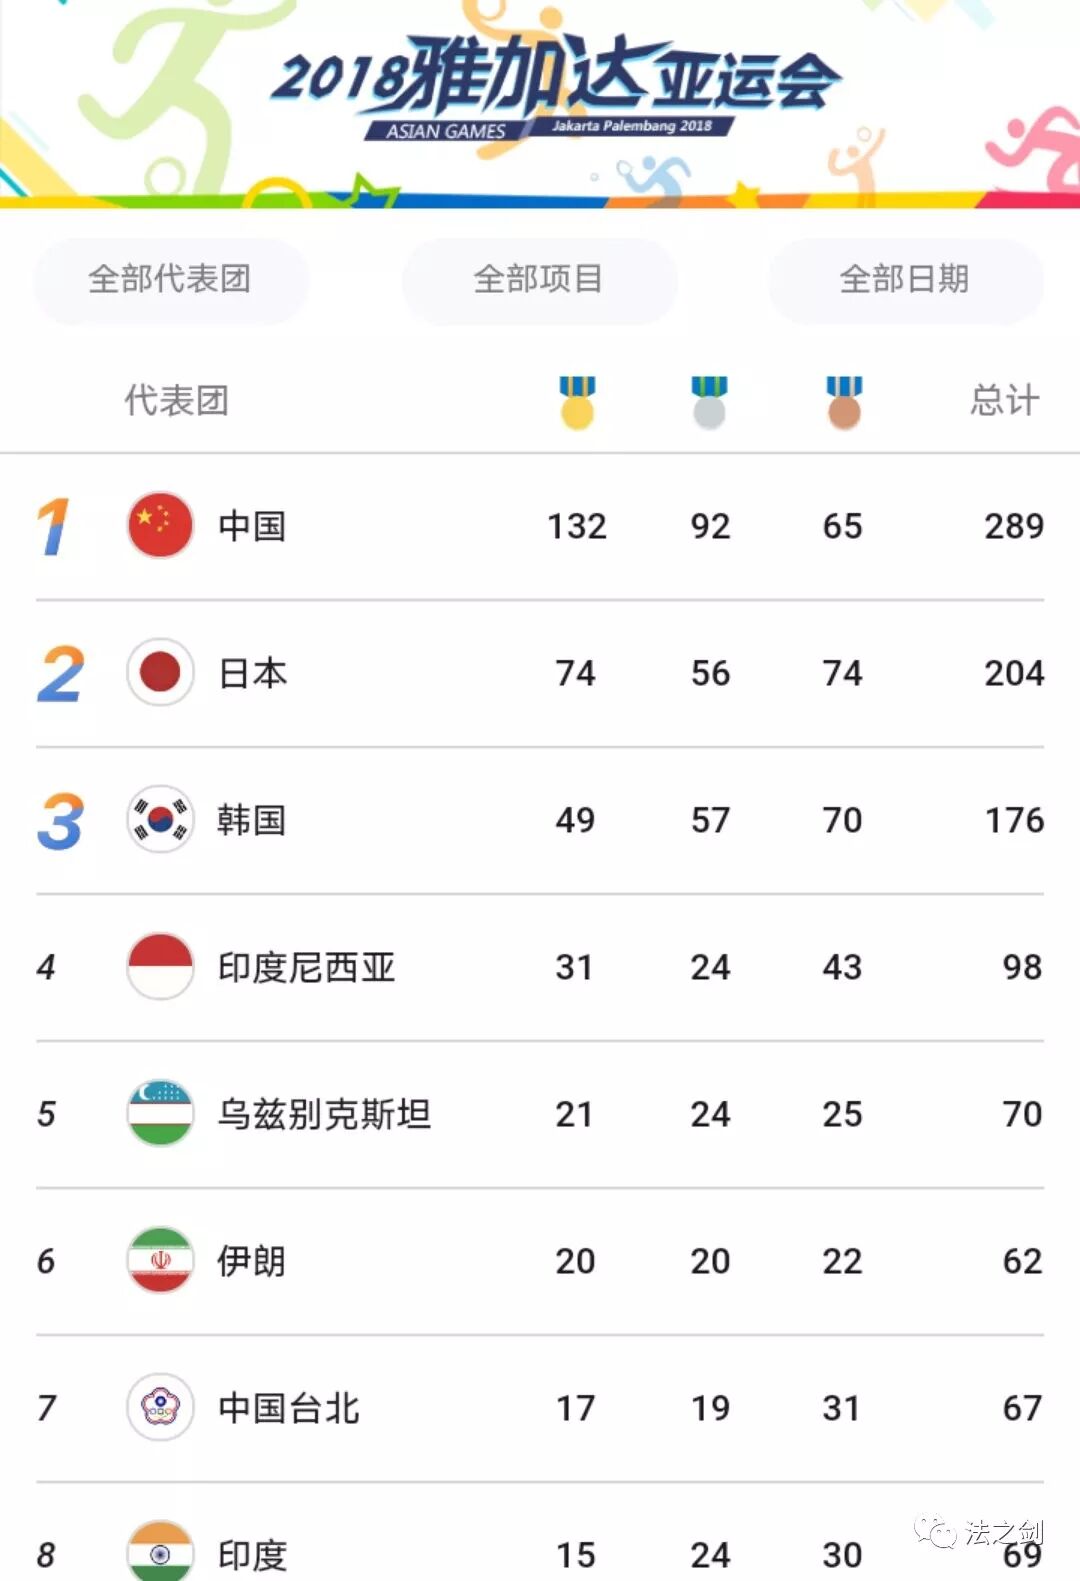Tap the India flag icon

click(x=160, y=1552)
